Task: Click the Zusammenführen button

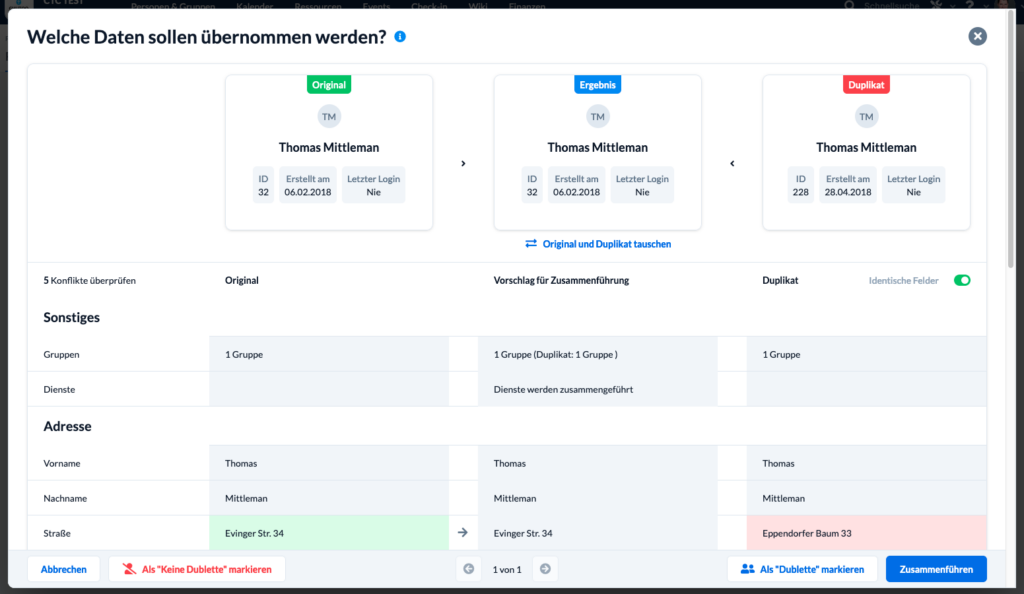Action: (936, 569)
